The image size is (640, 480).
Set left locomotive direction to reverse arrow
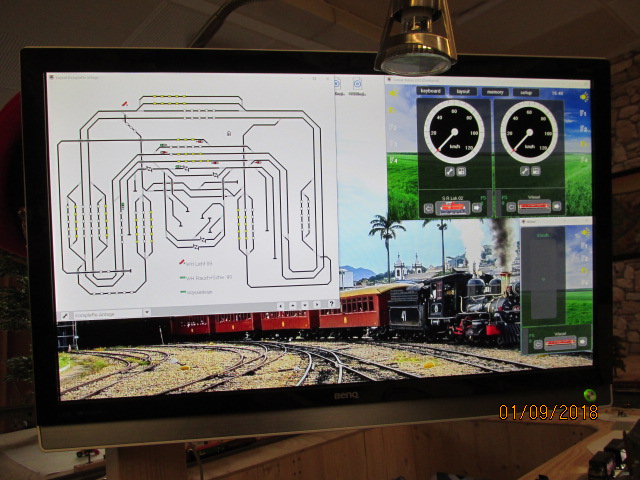[429, 208]
